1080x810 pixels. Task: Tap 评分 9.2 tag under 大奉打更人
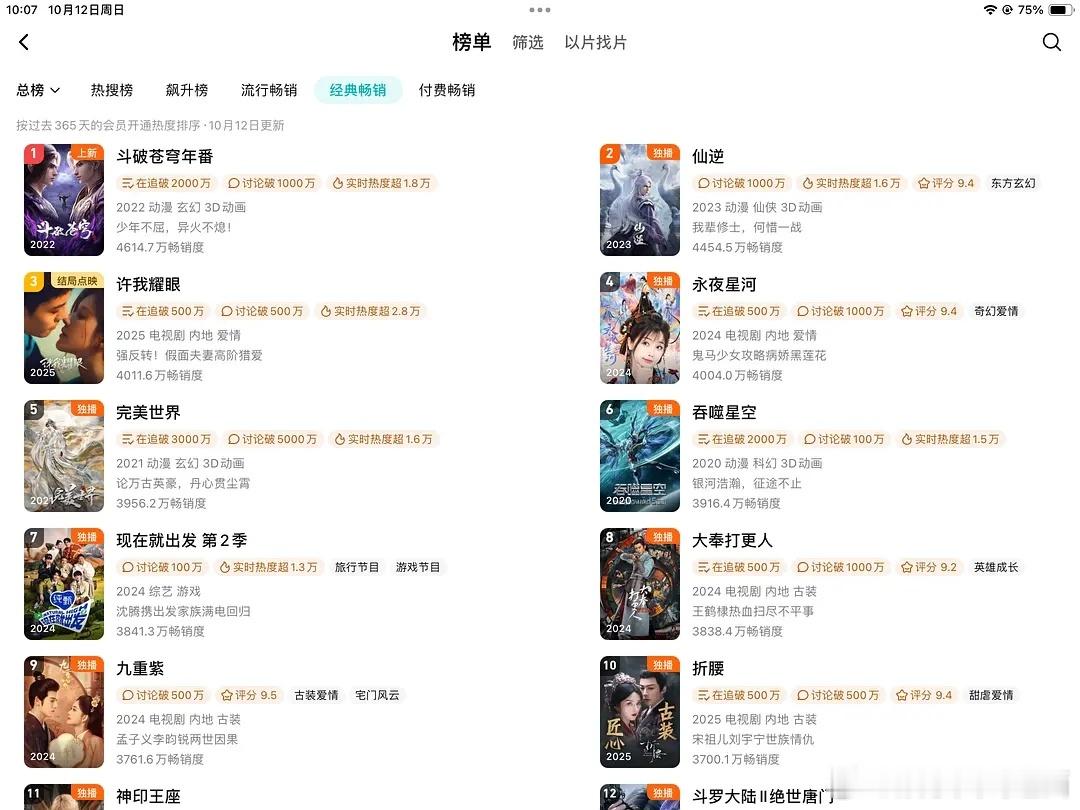point(929,568)
